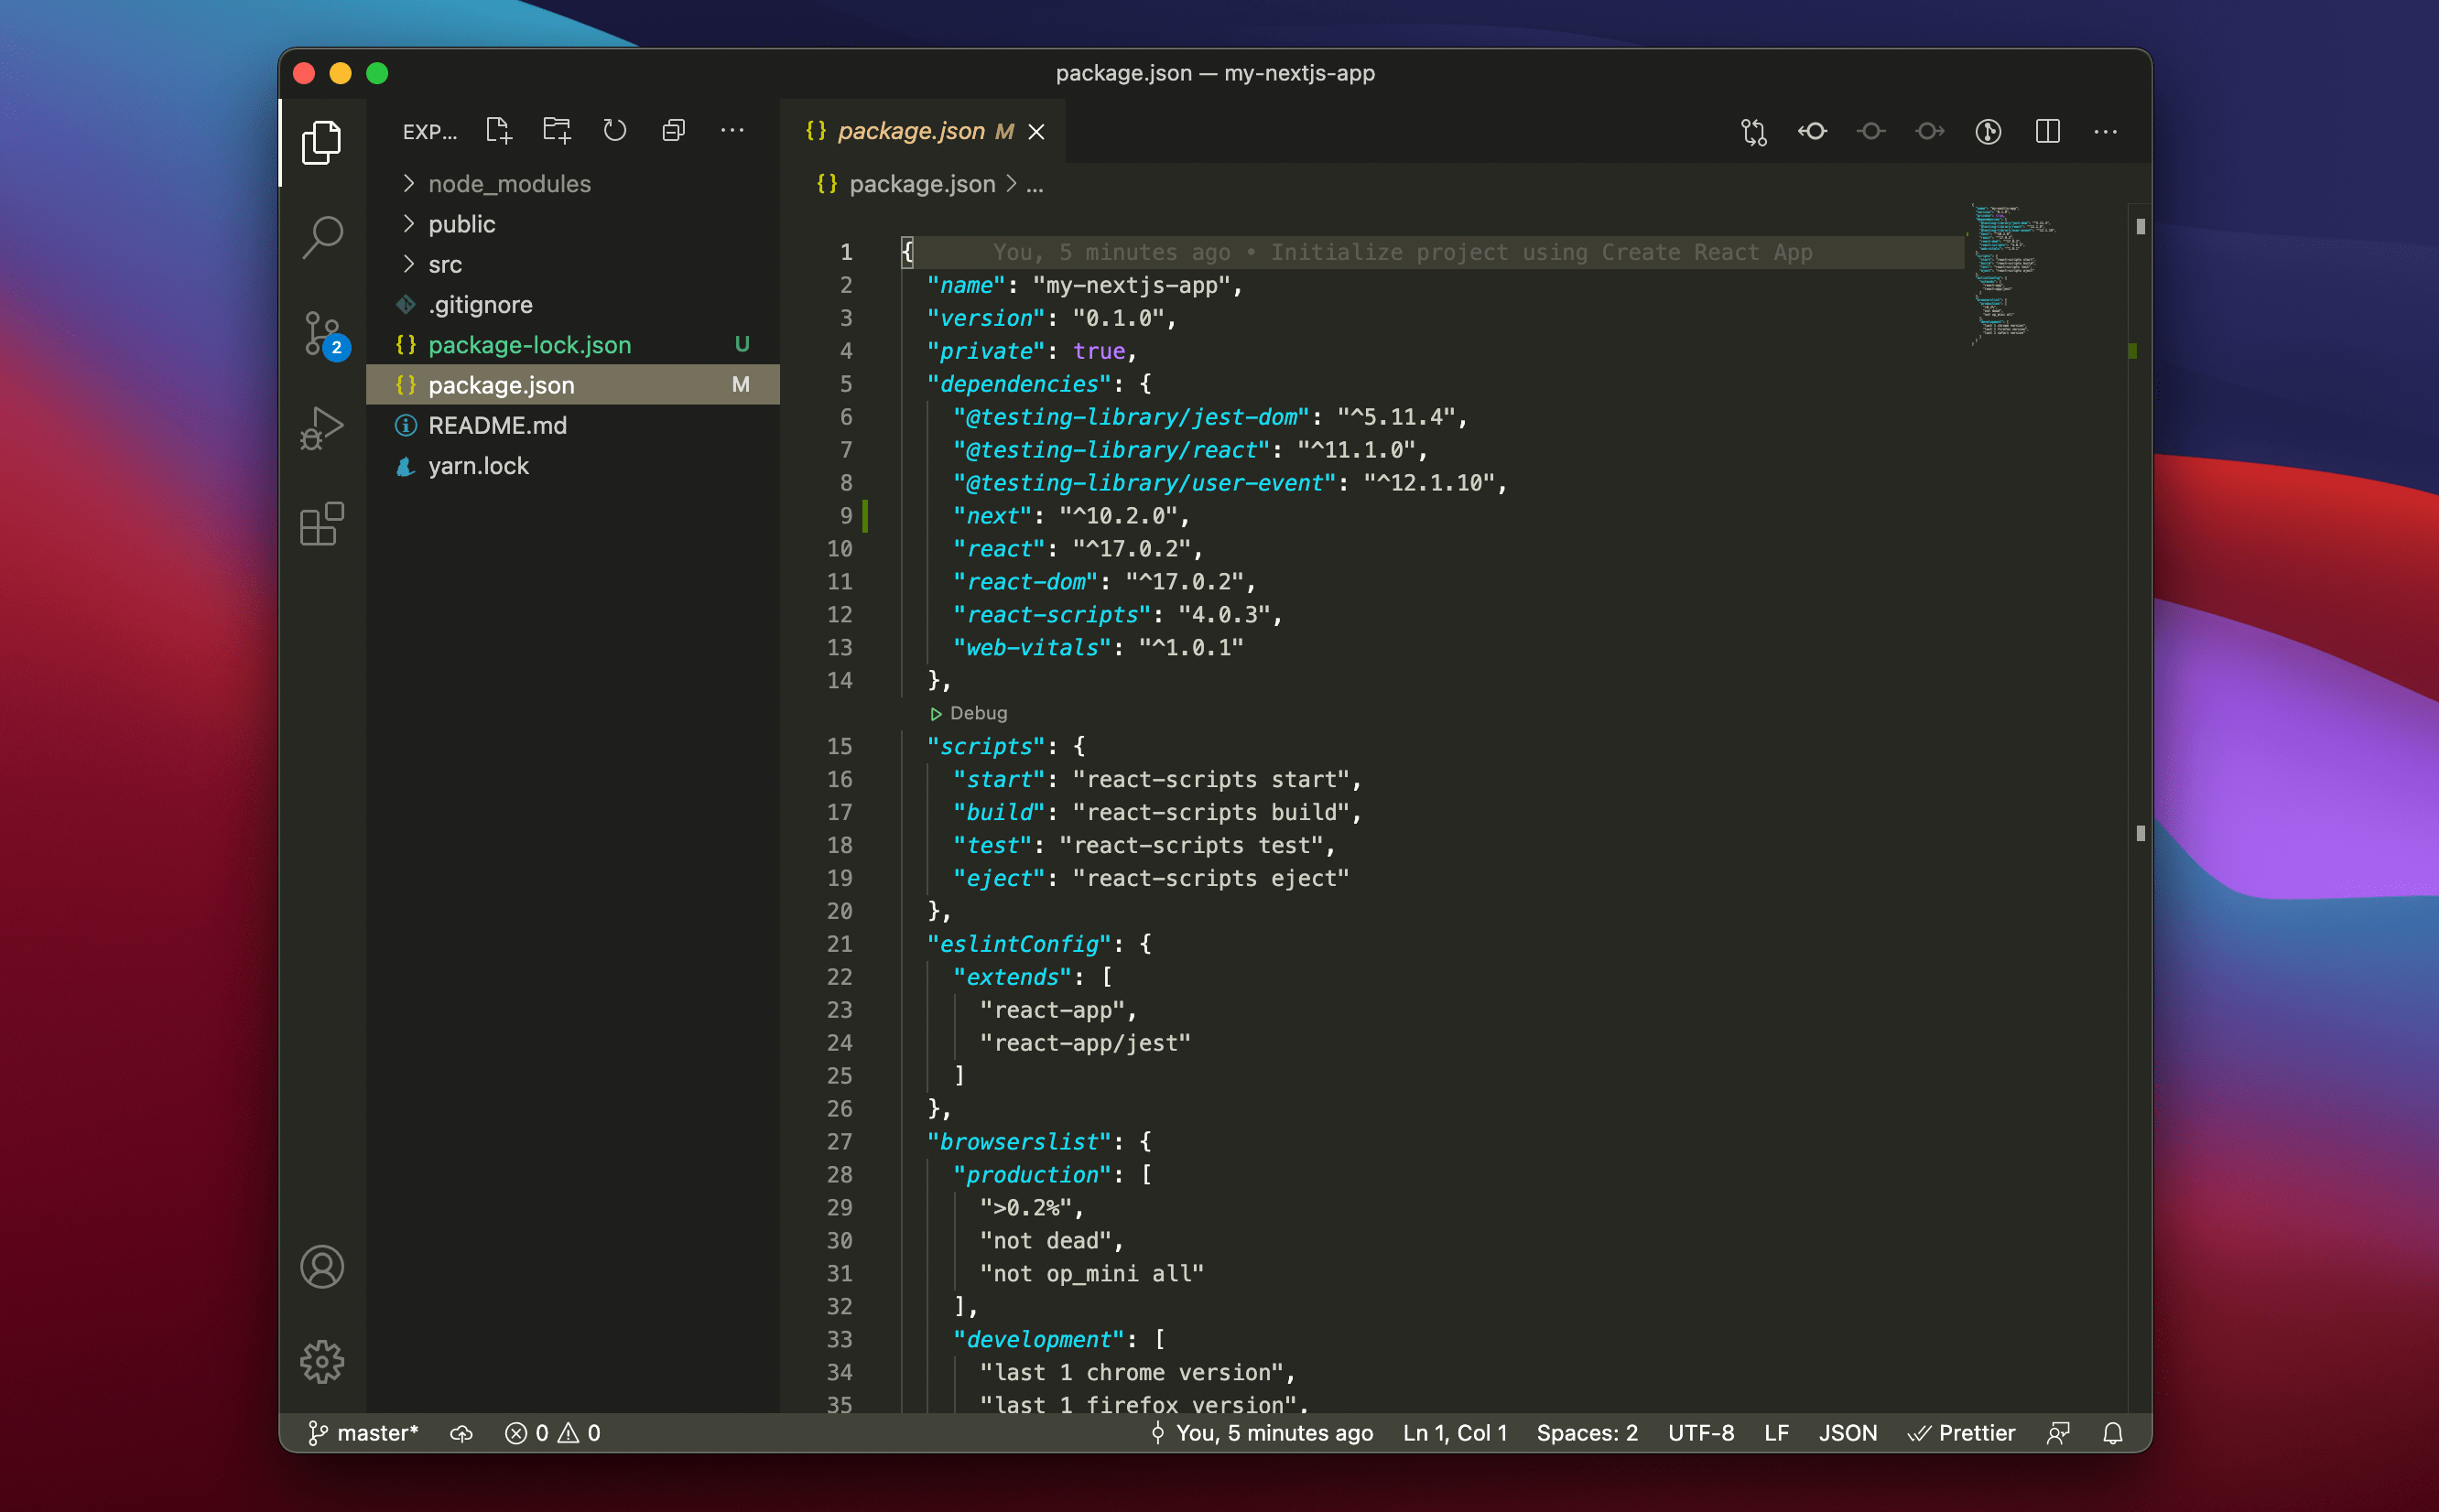Click the master branch in status bar
2439x1512 pixels.
pyautogui.click(x=364, y=1433)
